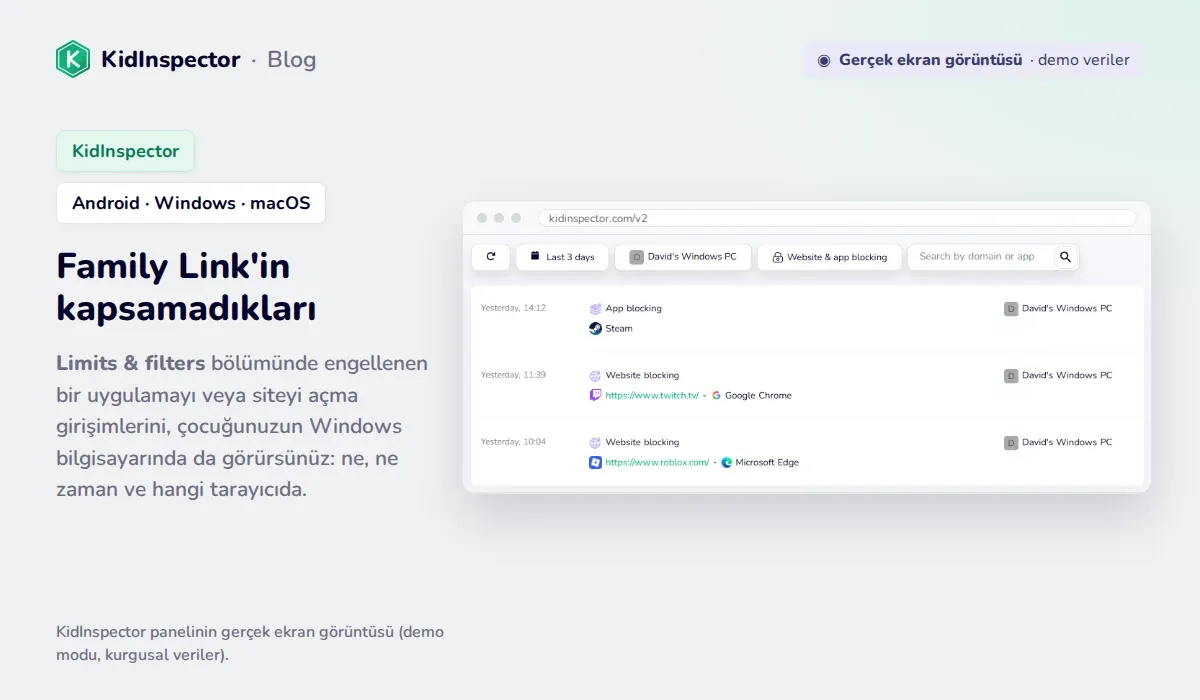Open Website & app blocking filter

[829, 257]
